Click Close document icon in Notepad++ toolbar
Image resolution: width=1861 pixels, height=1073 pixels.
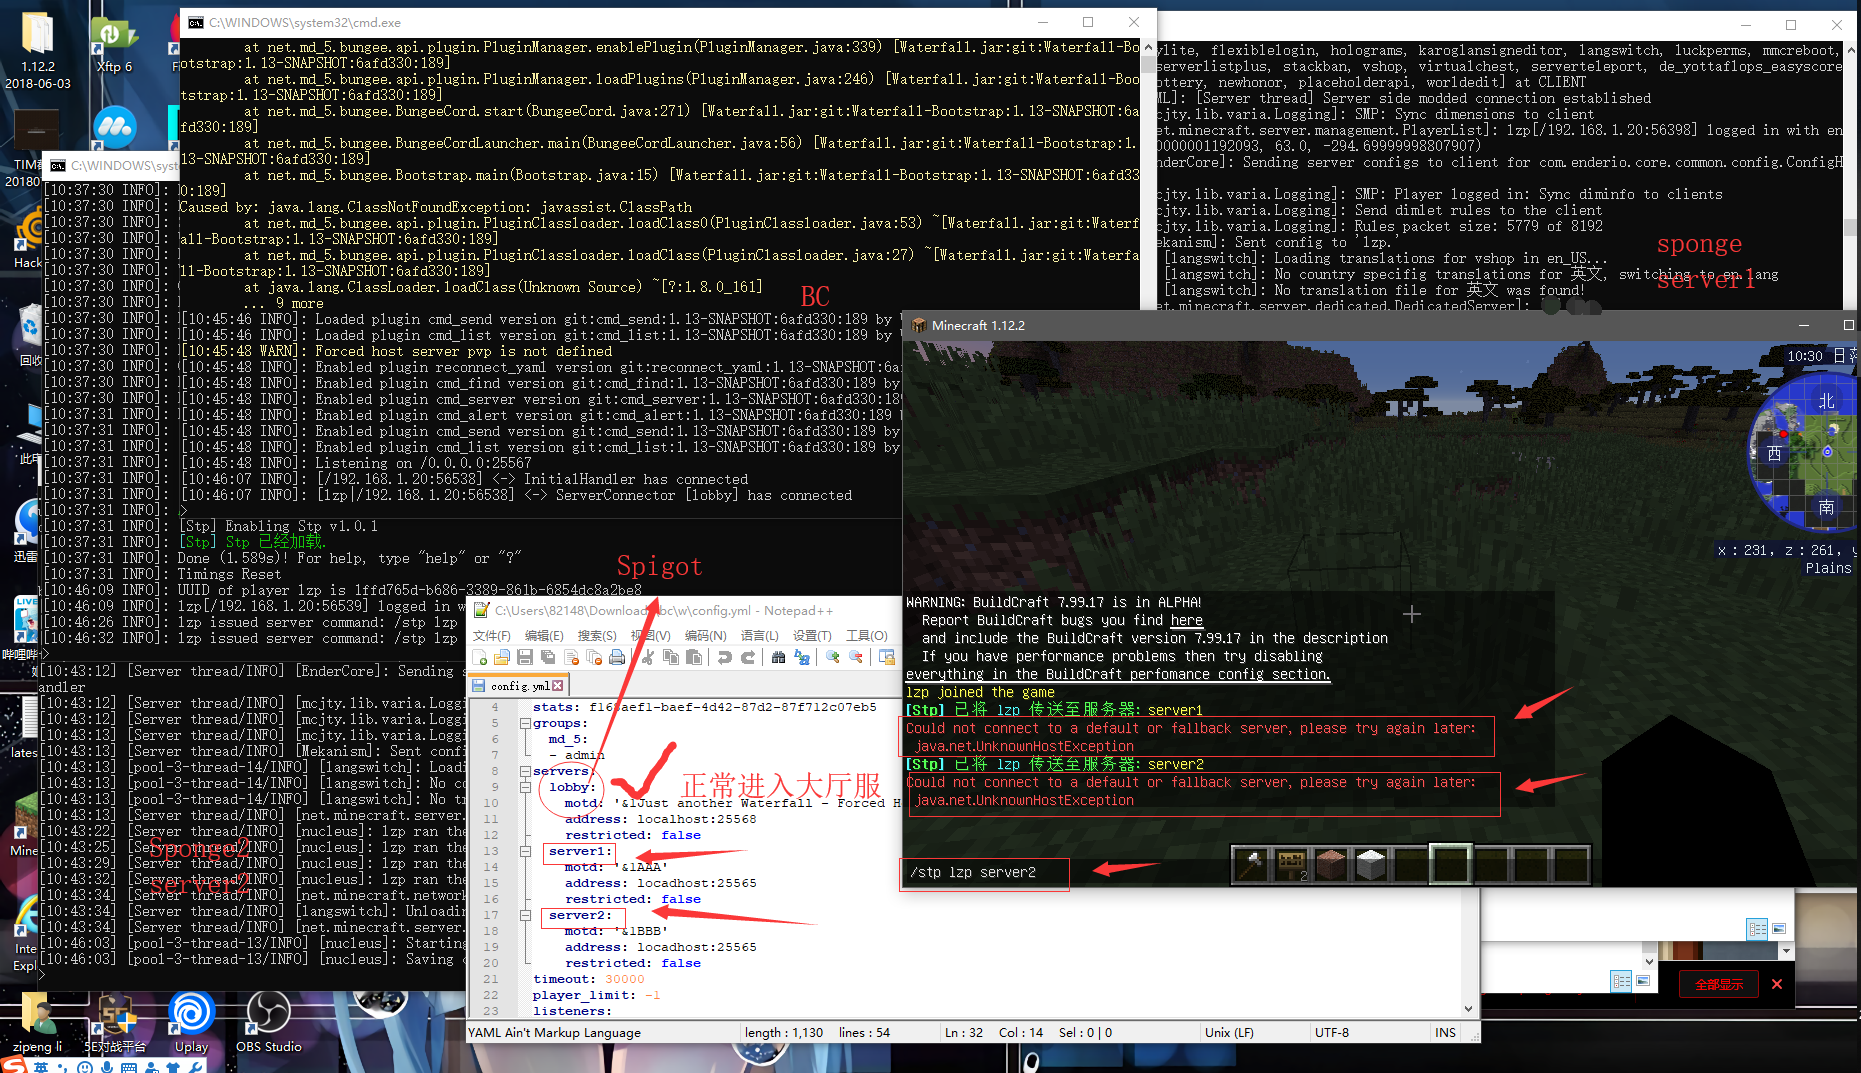point(571,657)
